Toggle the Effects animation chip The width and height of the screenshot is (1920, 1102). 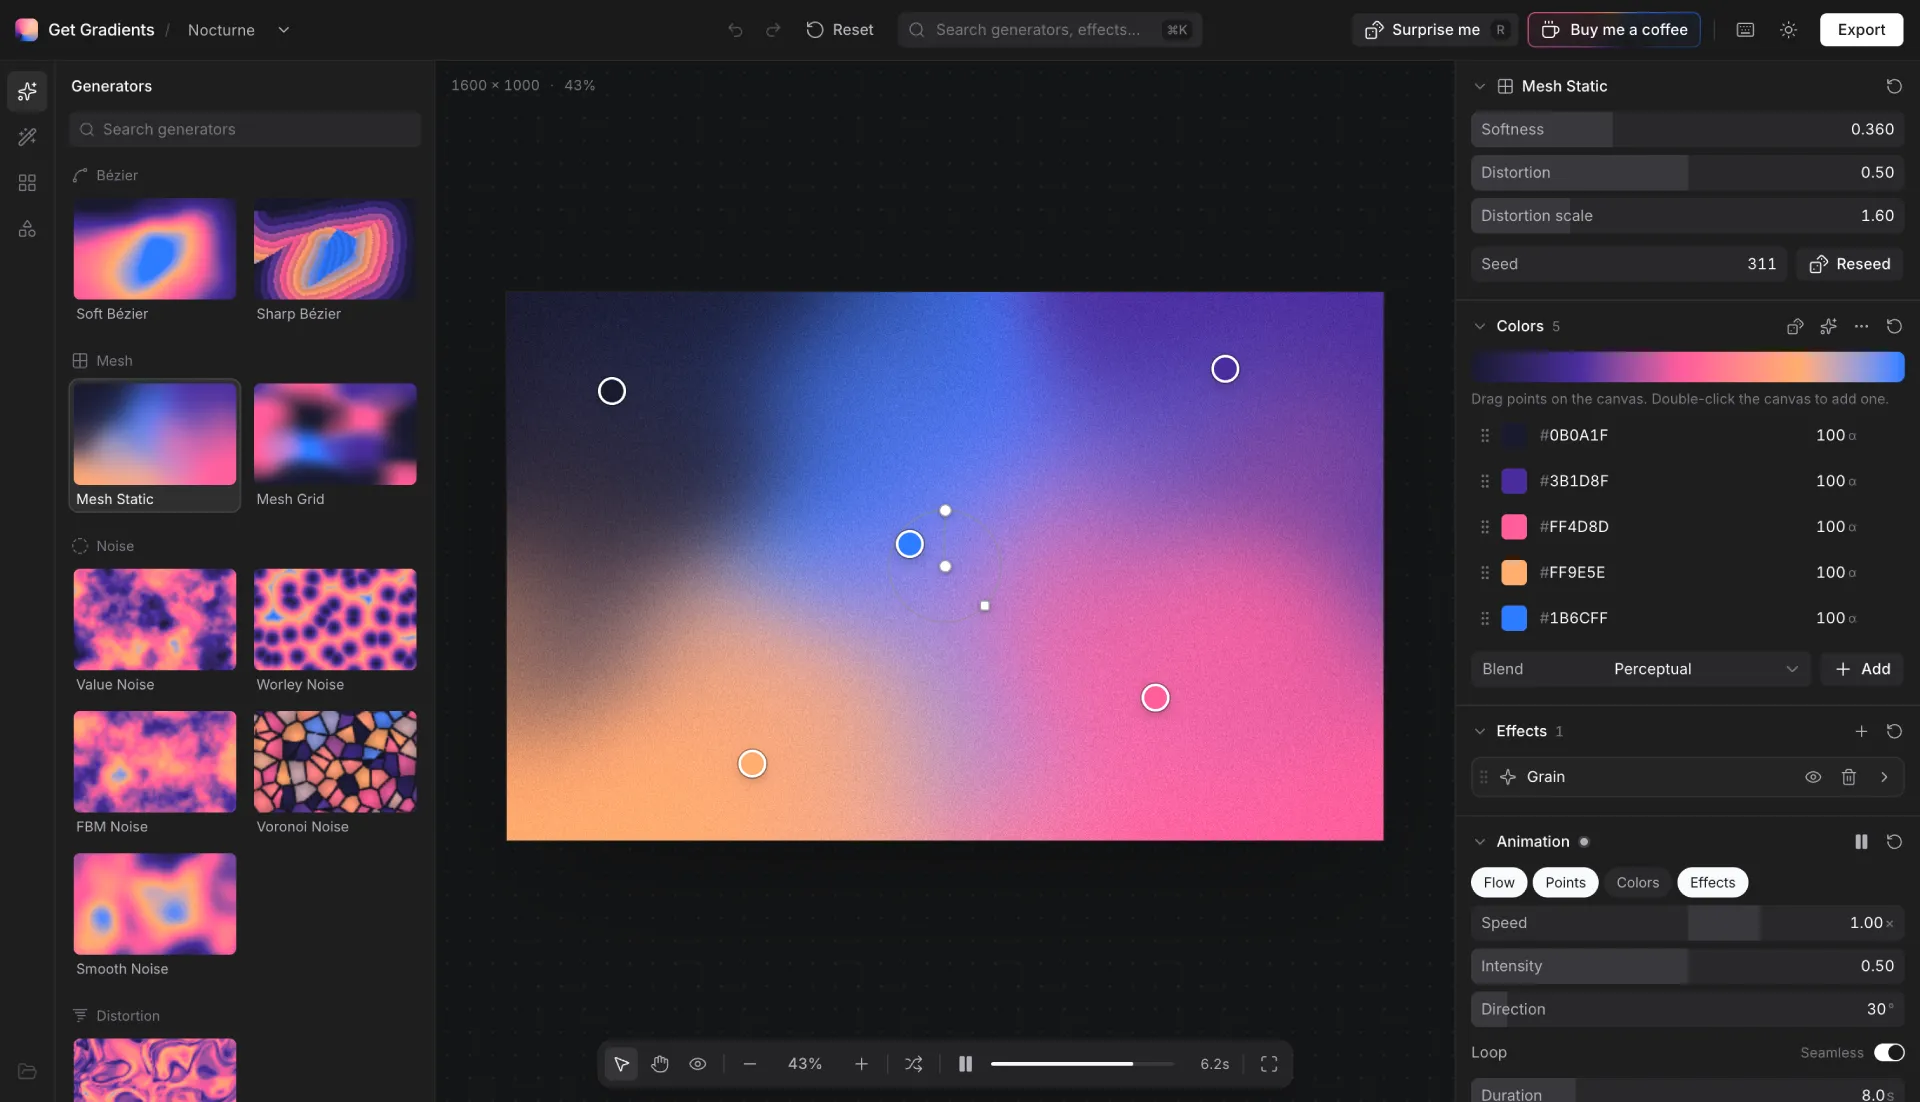pyautogui.click(x=1712, y=883)
